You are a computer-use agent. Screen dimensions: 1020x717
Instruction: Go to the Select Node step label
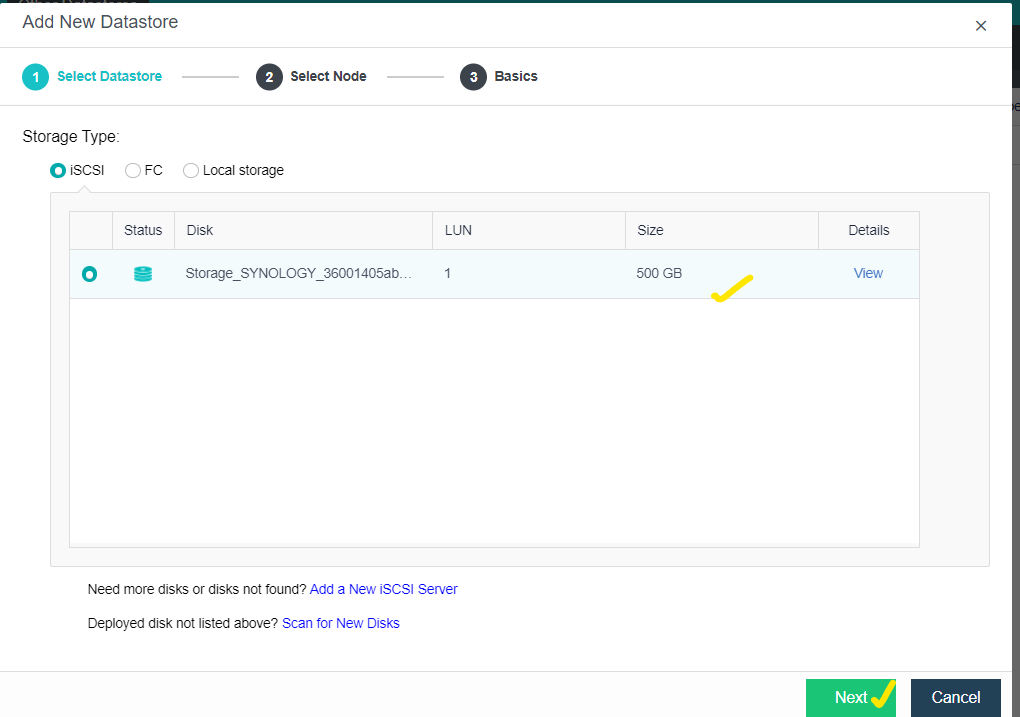(328, 77)
